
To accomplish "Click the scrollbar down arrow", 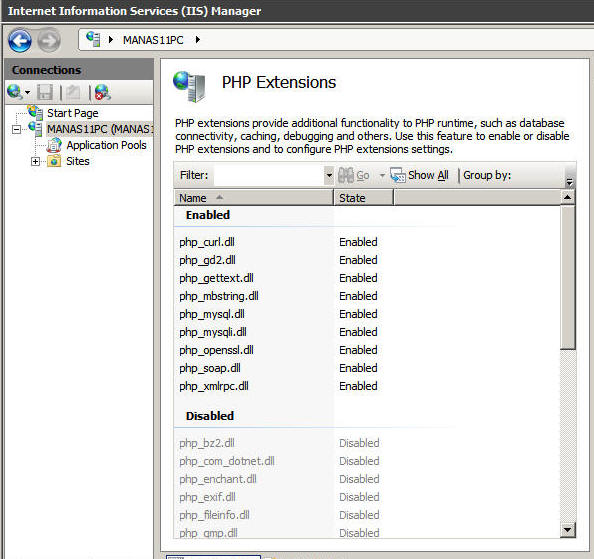I will pos(567,530).
